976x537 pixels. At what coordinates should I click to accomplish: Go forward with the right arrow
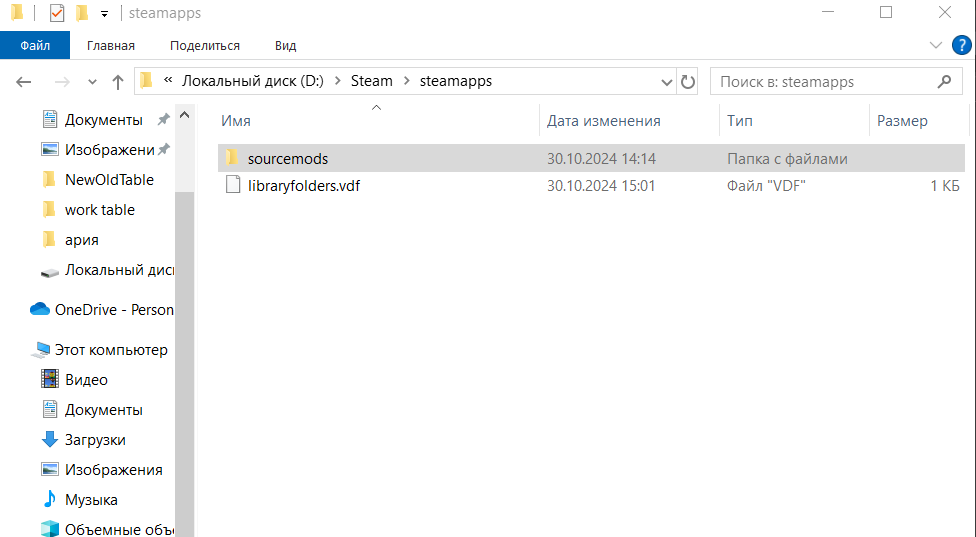(x=62, y=82)
